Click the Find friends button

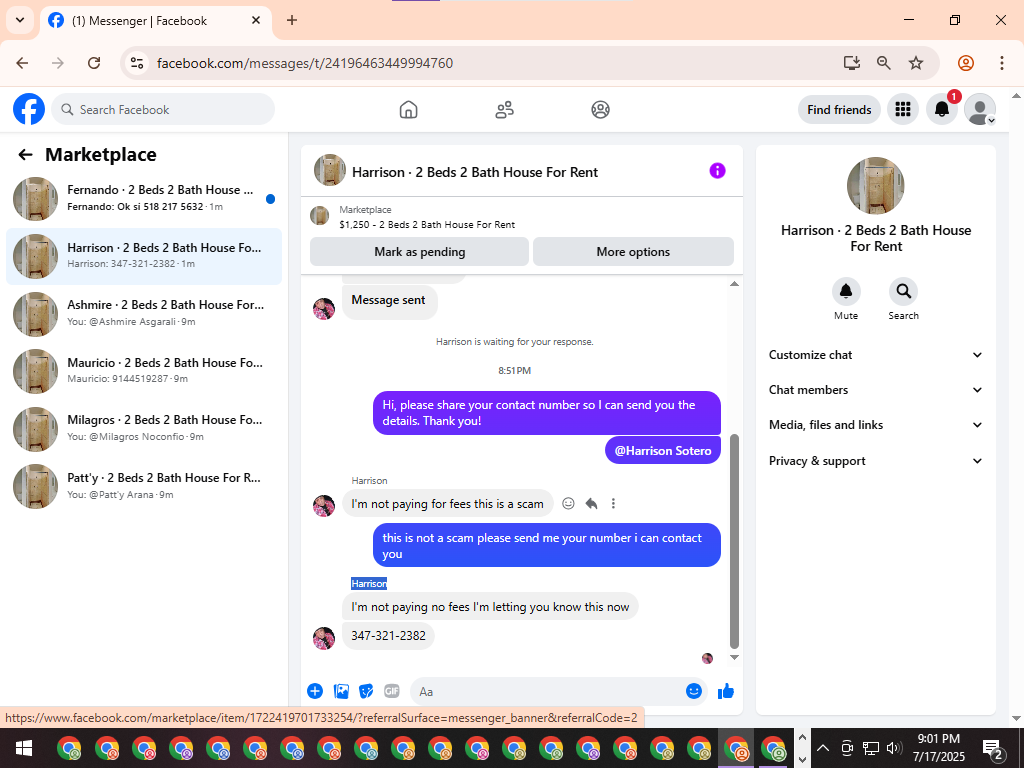[x=839, y=110]
